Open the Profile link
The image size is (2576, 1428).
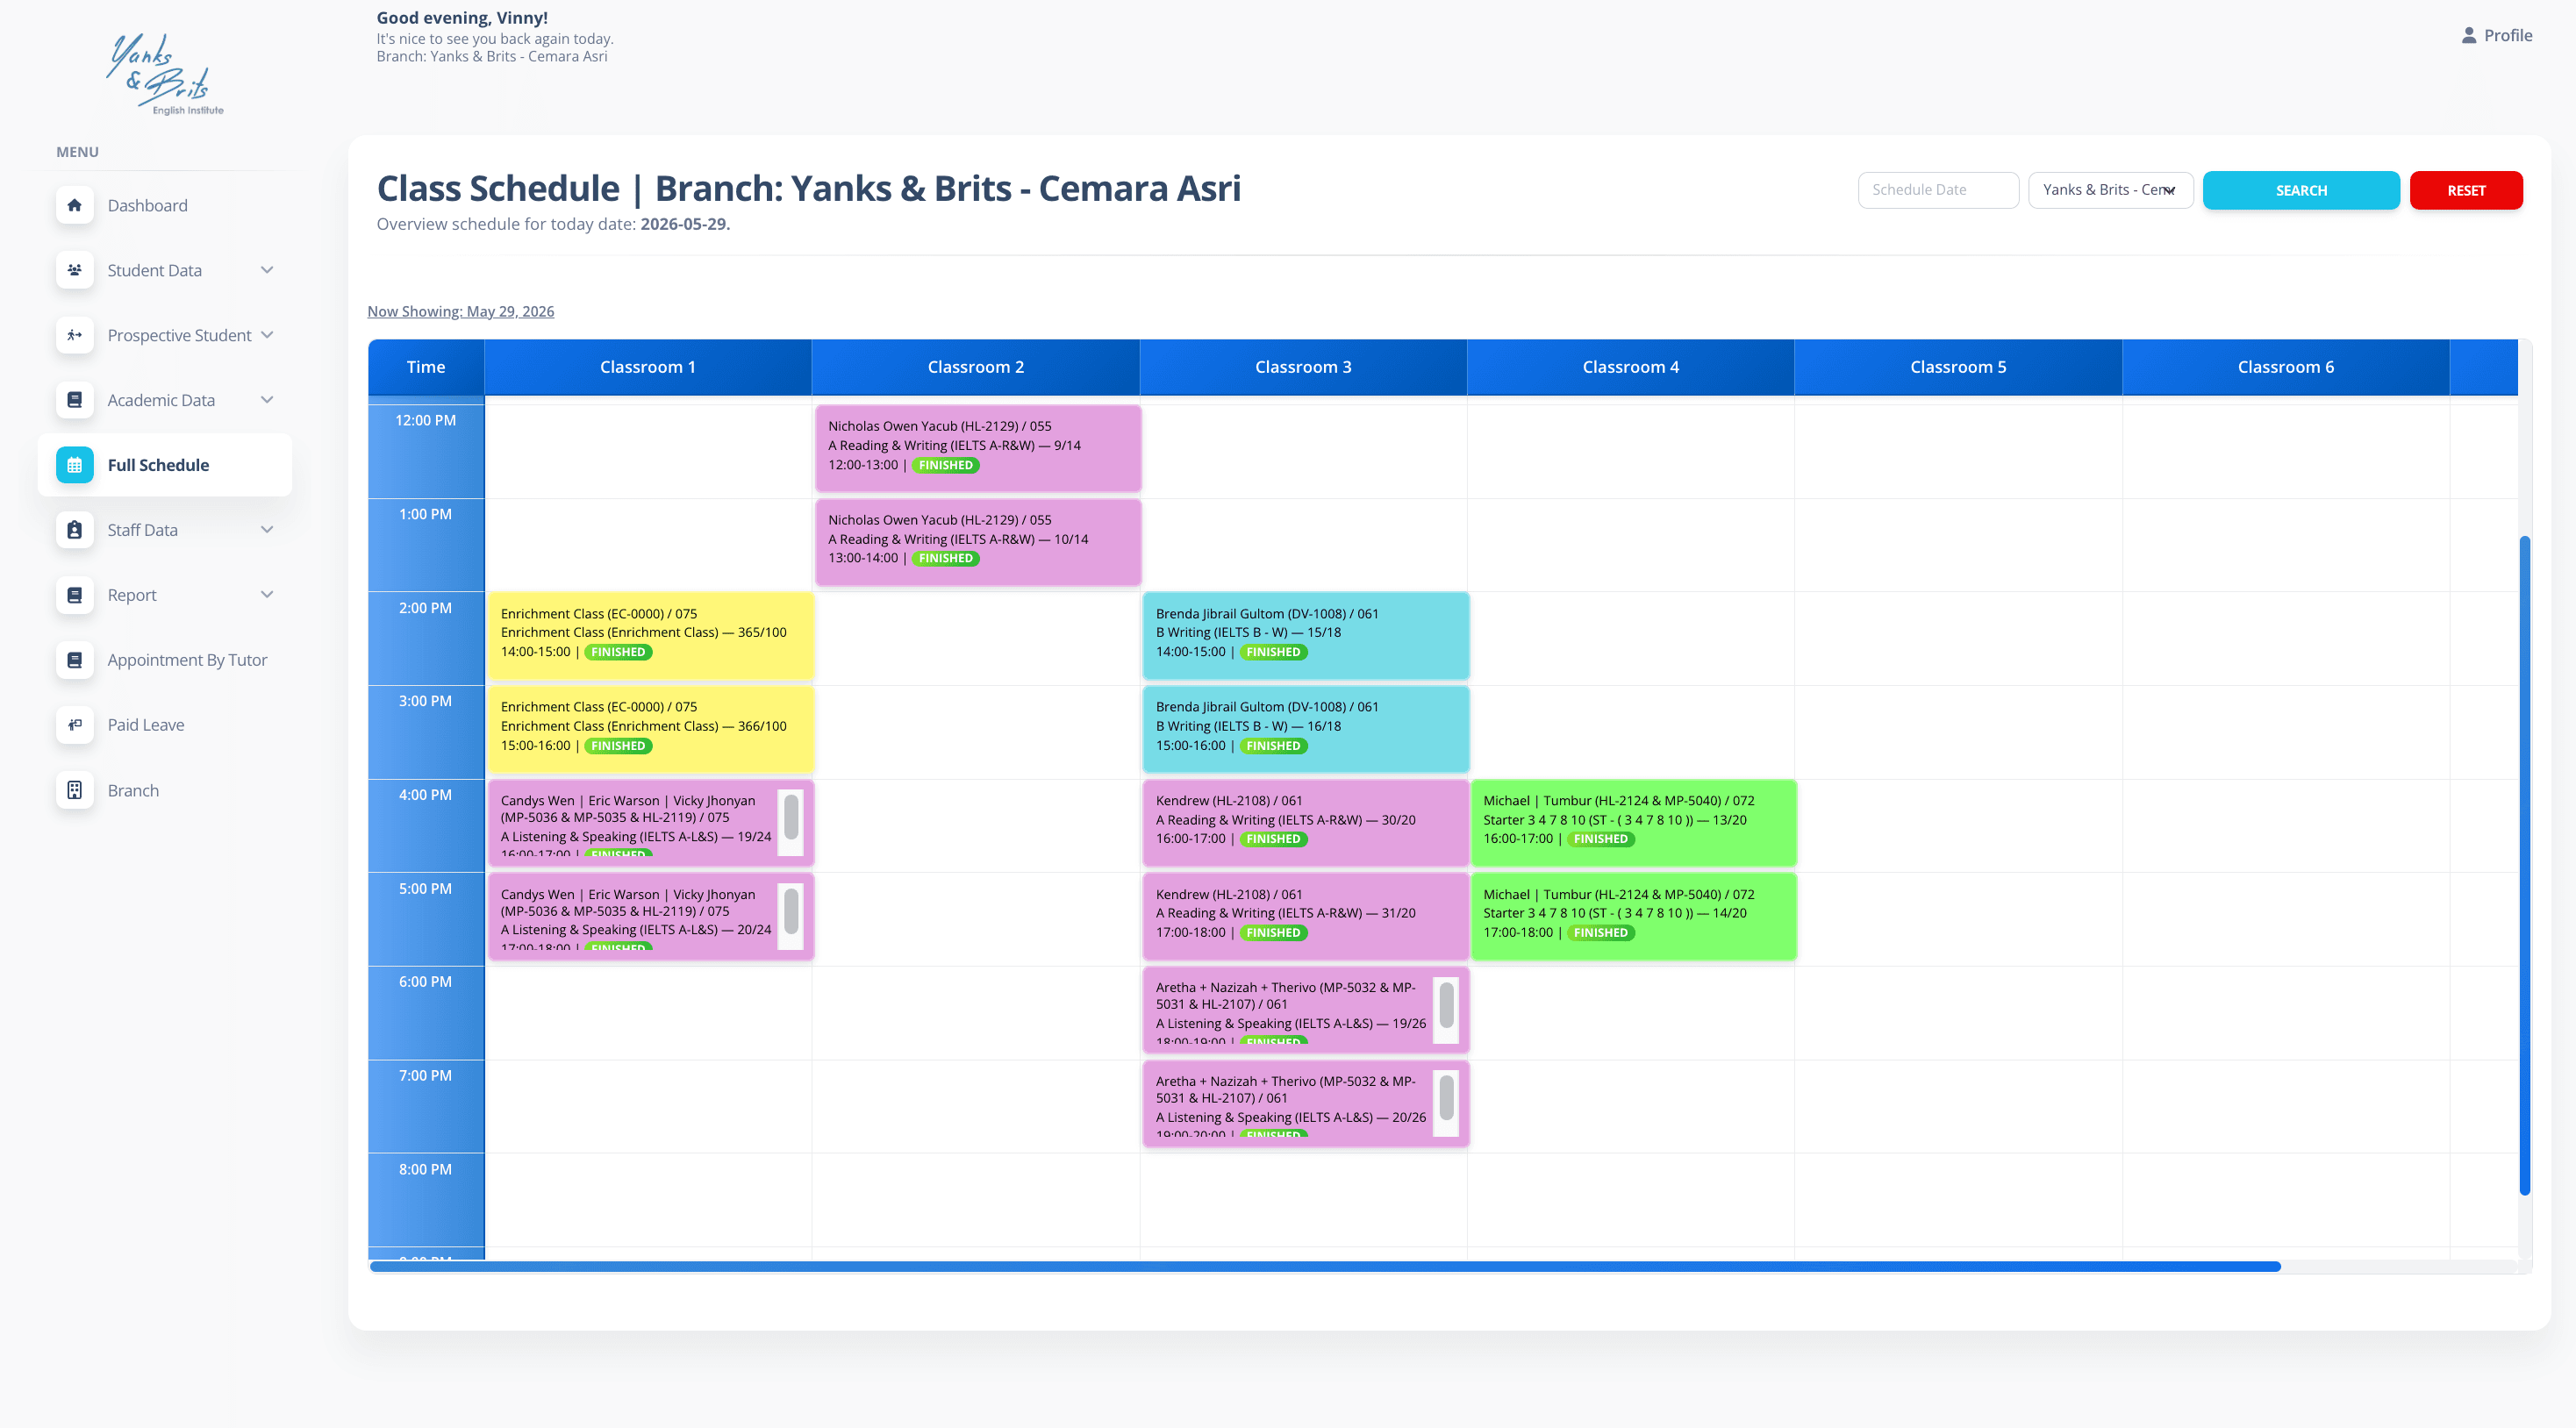click(2496, 35)
